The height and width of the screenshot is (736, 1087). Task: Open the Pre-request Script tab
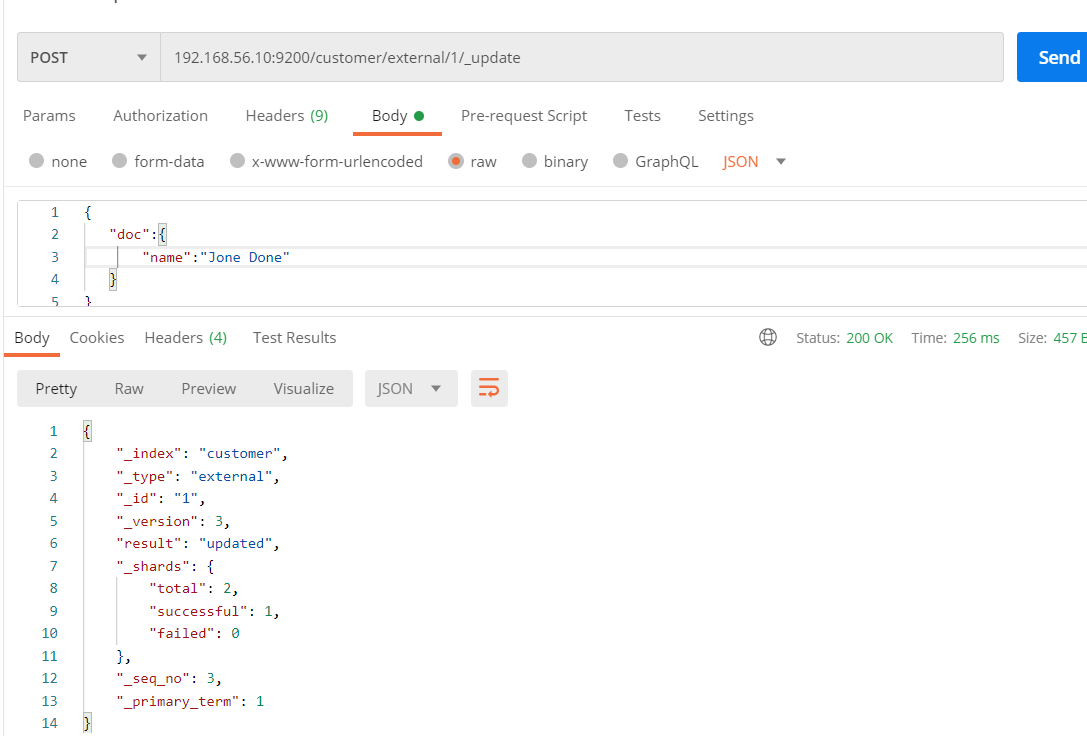tap(524, 116)
